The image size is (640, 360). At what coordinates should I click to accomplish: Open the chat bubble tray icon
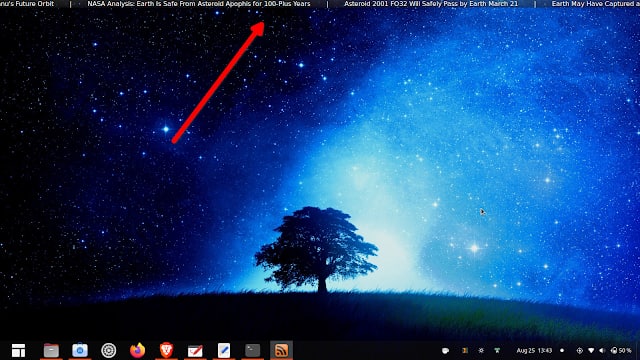point(445,351)
